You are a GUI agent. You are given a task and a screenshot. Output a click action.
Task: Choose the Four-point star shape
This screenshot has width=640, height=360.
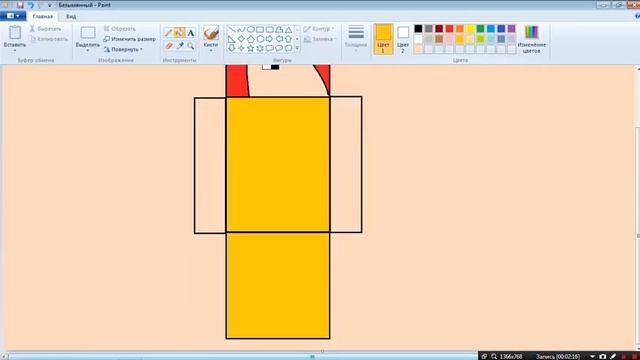[x=241, y=48]
